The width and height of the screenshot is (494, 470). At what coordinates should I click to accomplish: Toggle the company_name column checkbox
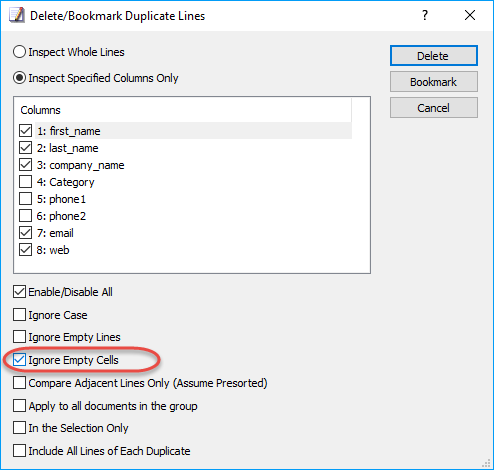tap(26, 165)
